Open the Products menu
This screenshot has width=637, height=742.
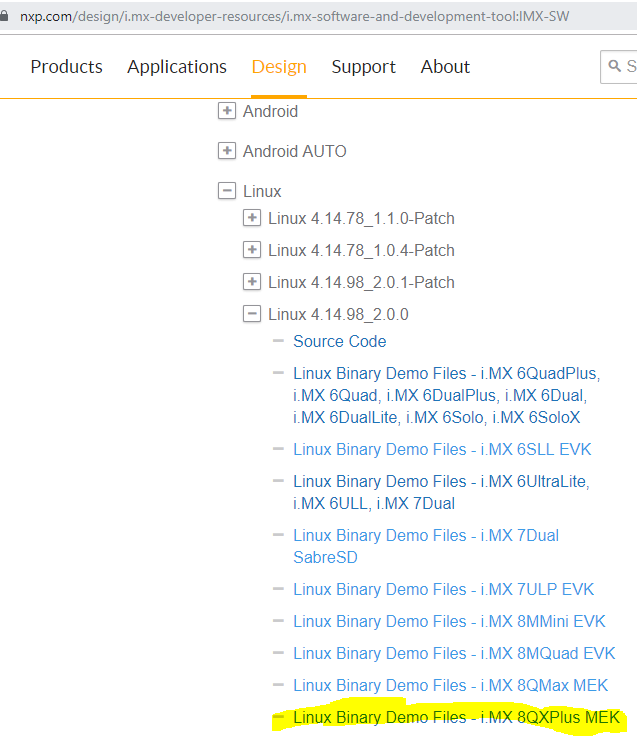coord(66,67)
